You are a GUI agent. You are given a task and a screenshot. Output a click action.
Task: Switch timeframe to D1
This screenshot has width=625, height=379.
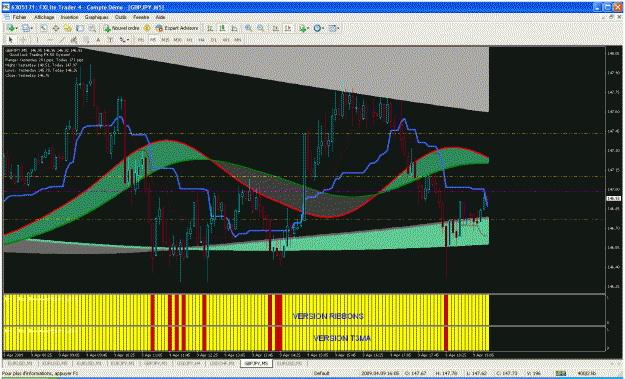tap(214, 40)
